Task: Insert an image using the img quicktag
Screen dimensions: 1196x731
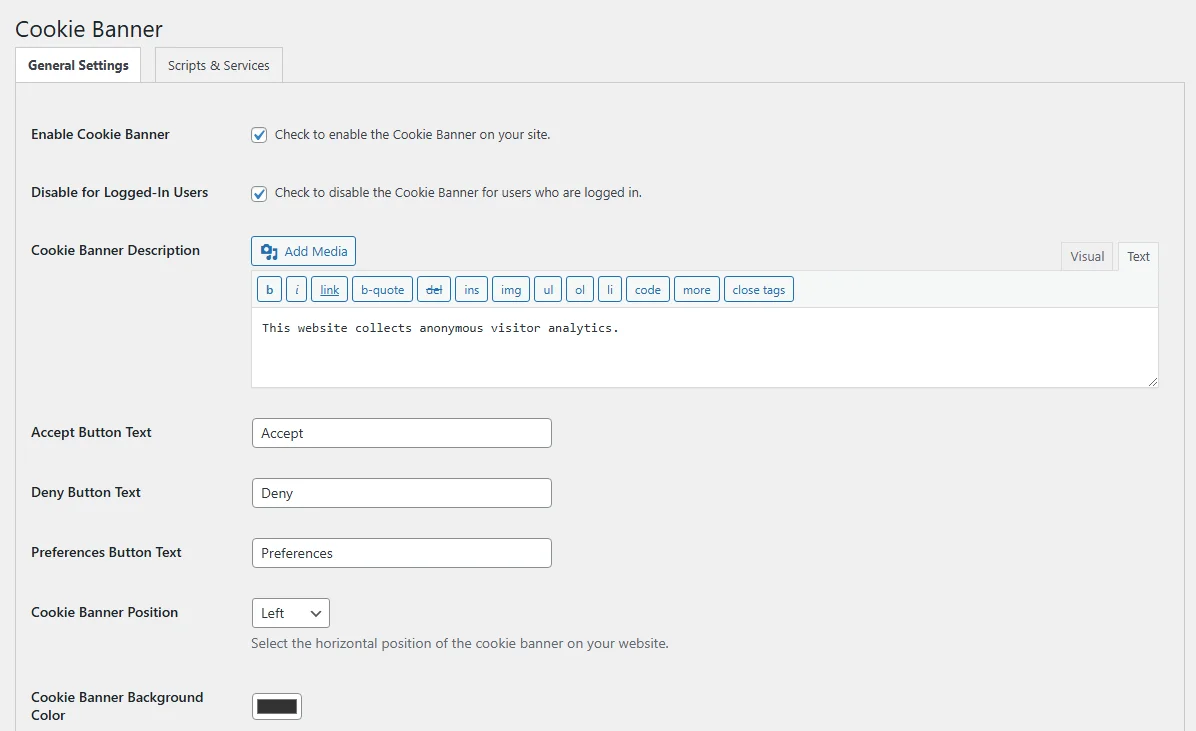Action: click(511, 290)
